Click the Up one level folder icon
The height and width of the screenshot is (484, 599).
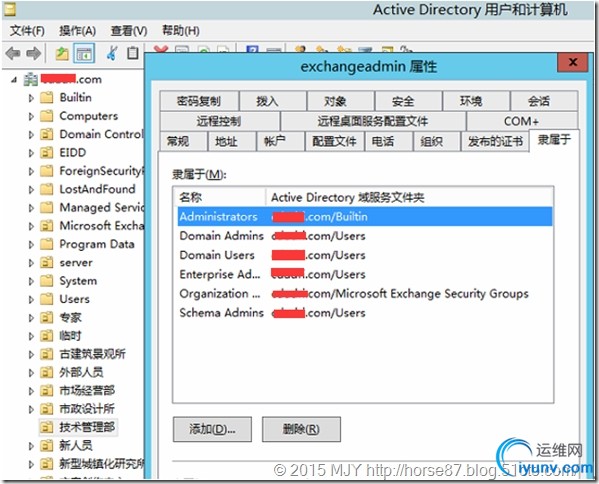coord(62,53)
